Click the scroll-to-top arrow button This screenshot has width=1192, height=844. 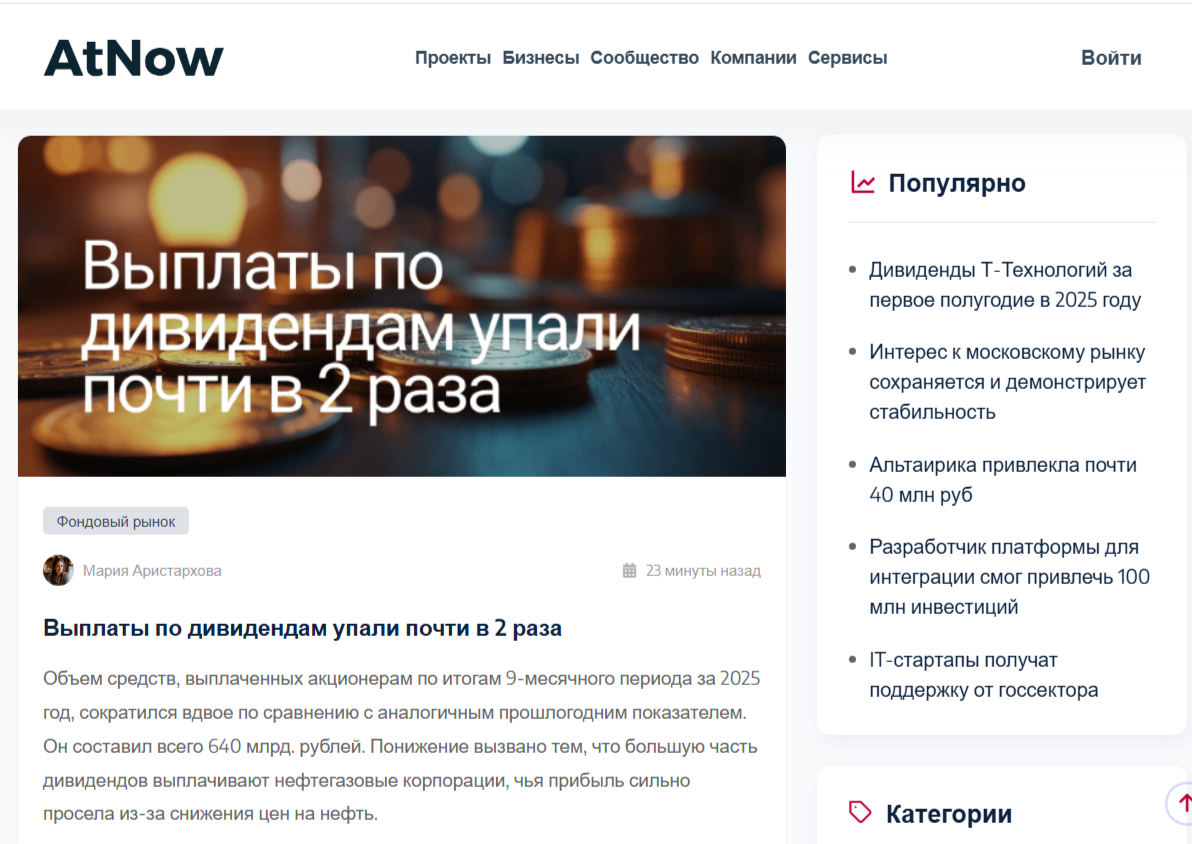1184,802
